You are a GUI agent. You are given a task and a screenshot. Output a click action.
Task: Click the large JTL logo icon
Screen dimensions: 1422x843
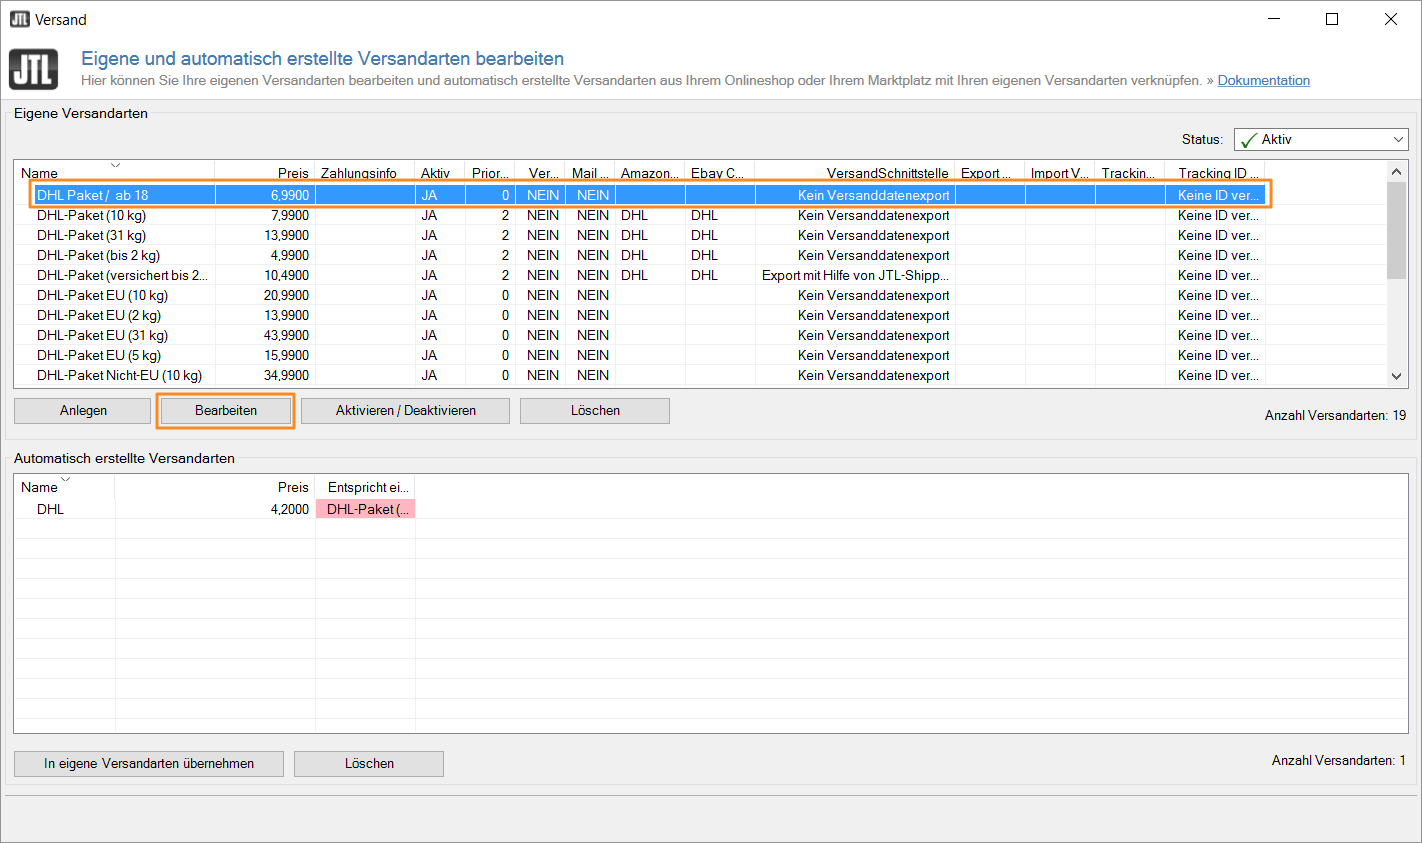(x=34, y=70)
